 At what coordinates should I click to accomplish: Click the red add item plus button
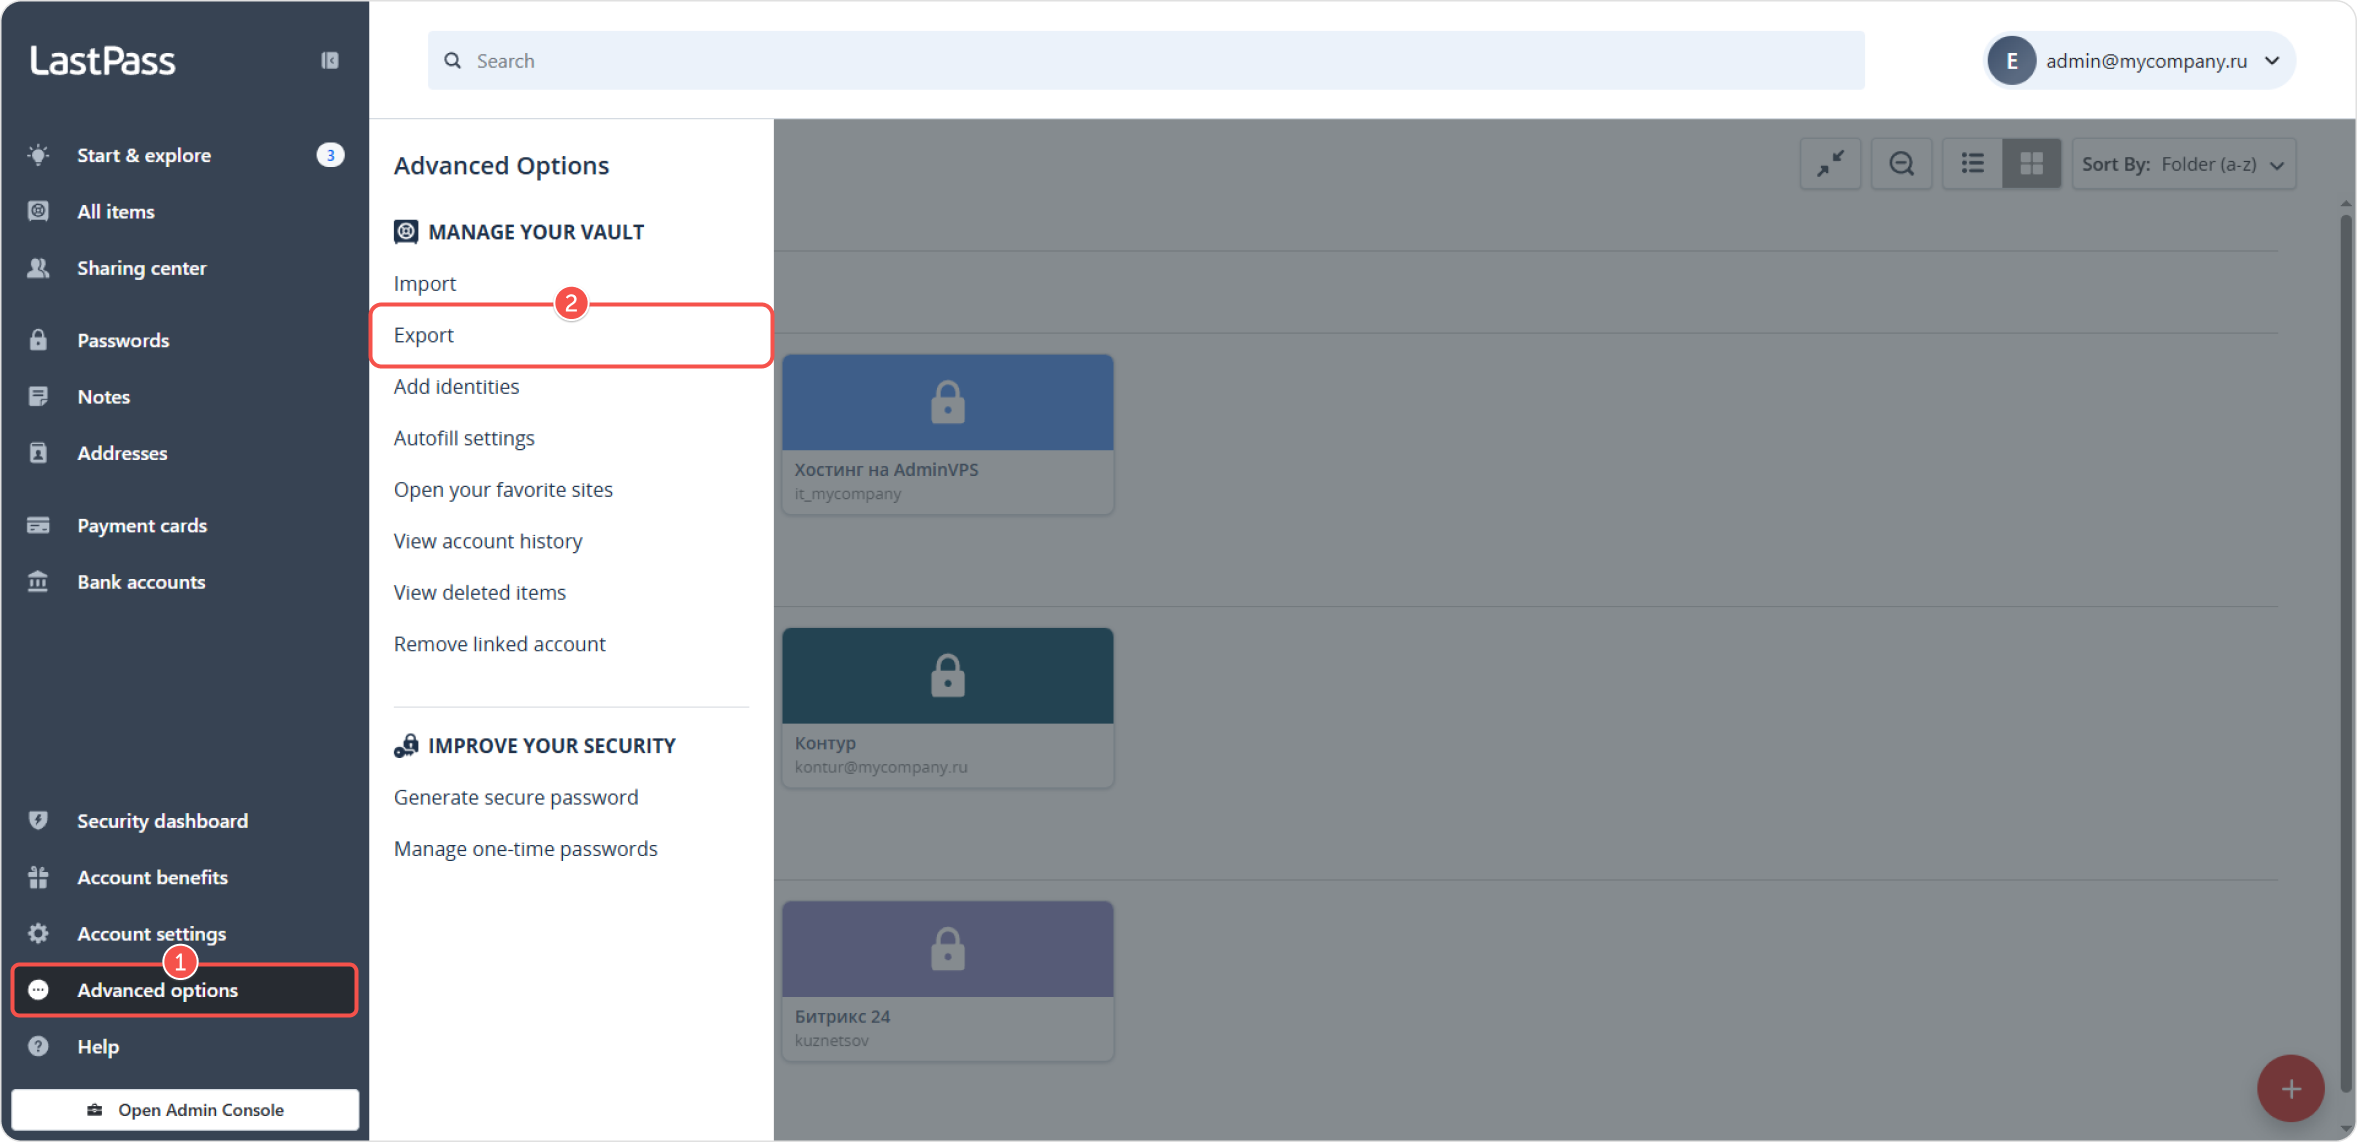[x=2290, y=1089]
